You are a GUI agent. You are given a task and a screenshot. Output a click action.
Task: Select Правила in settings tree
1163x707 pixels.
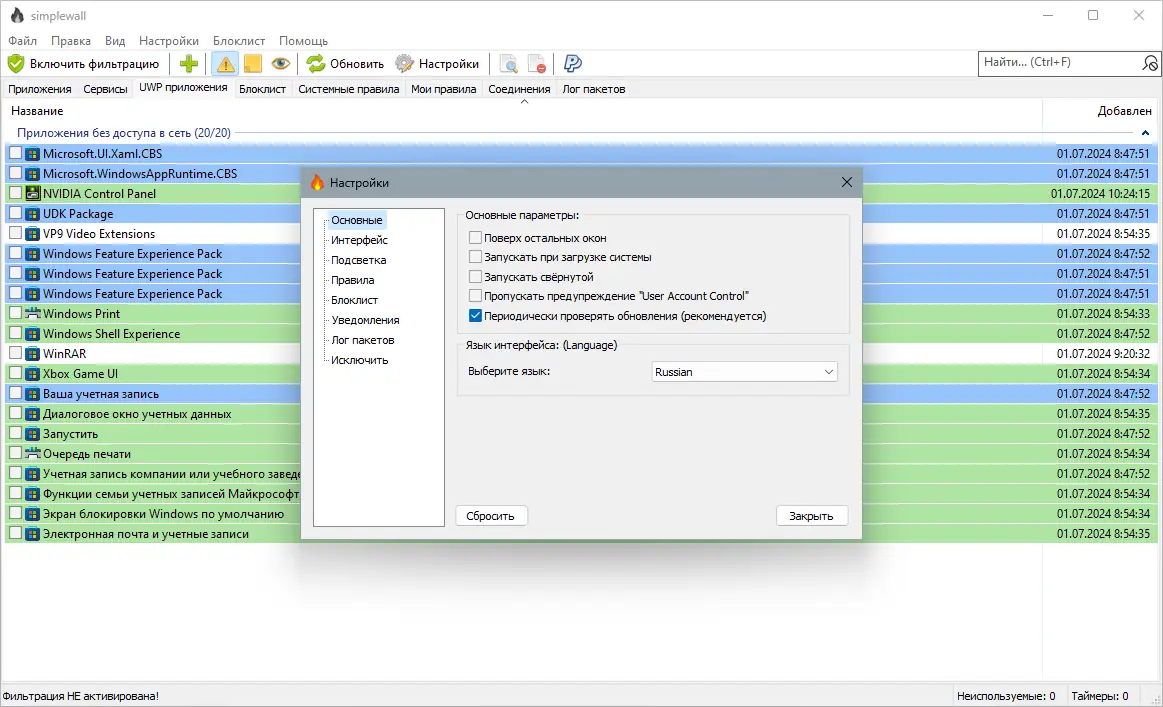[x=352, y=280]
